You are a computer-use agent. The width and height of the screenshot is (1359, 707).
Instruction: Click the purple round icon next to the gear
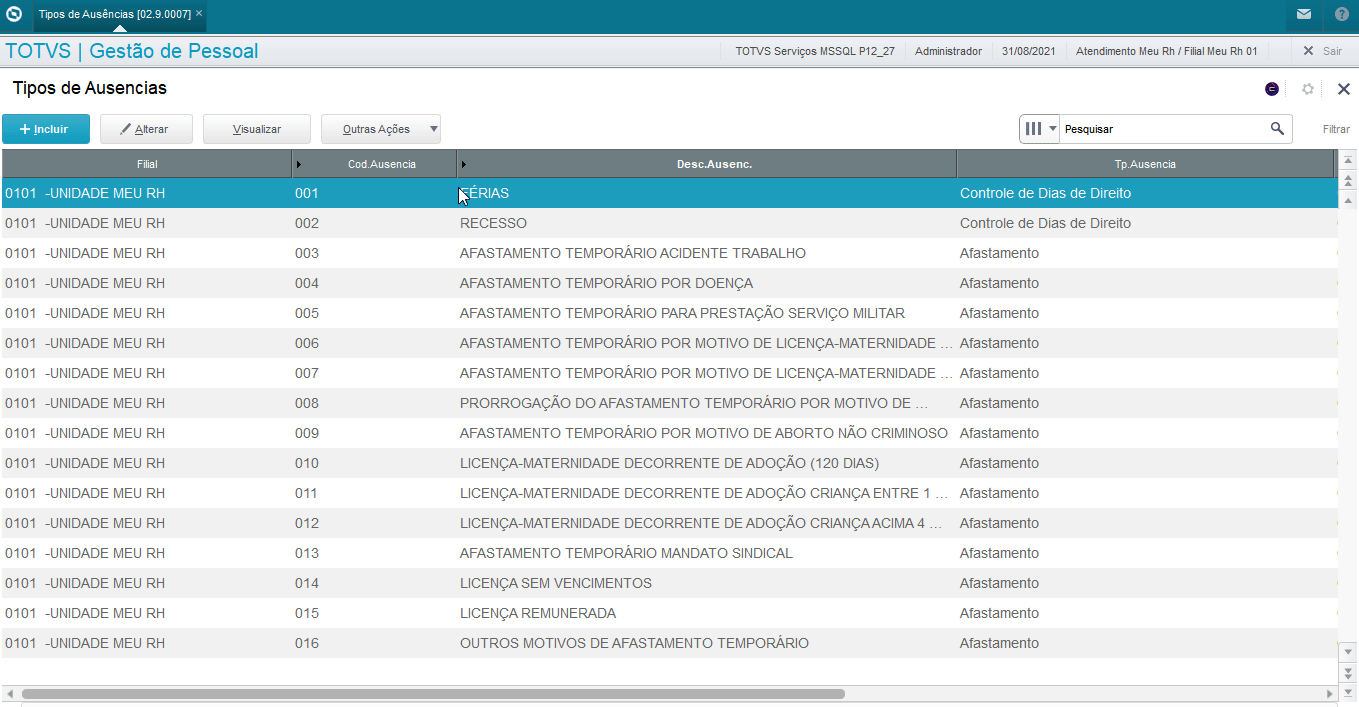(1272, 89)
